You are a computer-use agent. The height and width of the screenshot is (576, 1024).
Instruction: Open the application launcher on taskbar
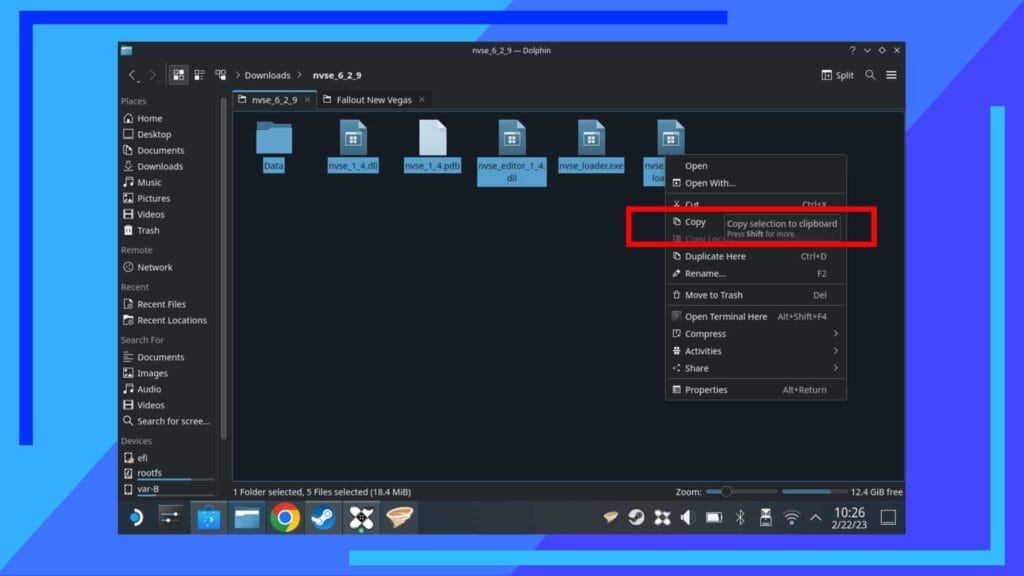pyautogui.click(x=136, y=518)
